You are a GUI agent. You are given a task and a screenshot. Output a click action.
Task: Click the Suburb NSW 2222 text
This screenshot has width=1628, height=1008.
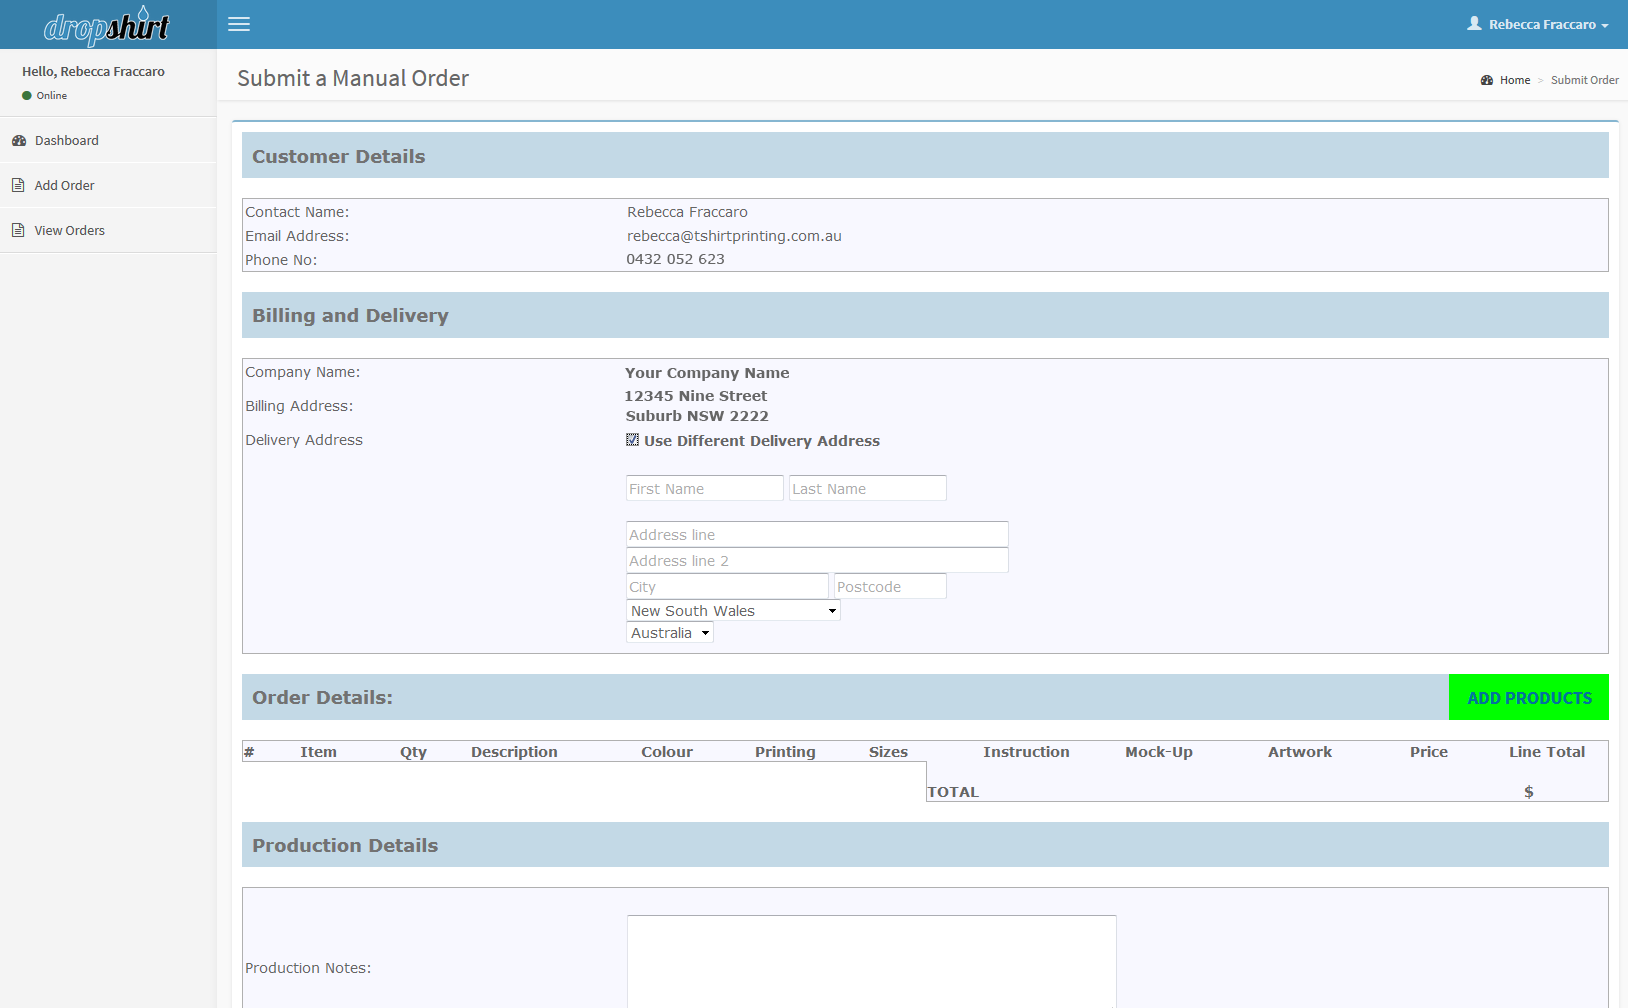click(697, 416)
